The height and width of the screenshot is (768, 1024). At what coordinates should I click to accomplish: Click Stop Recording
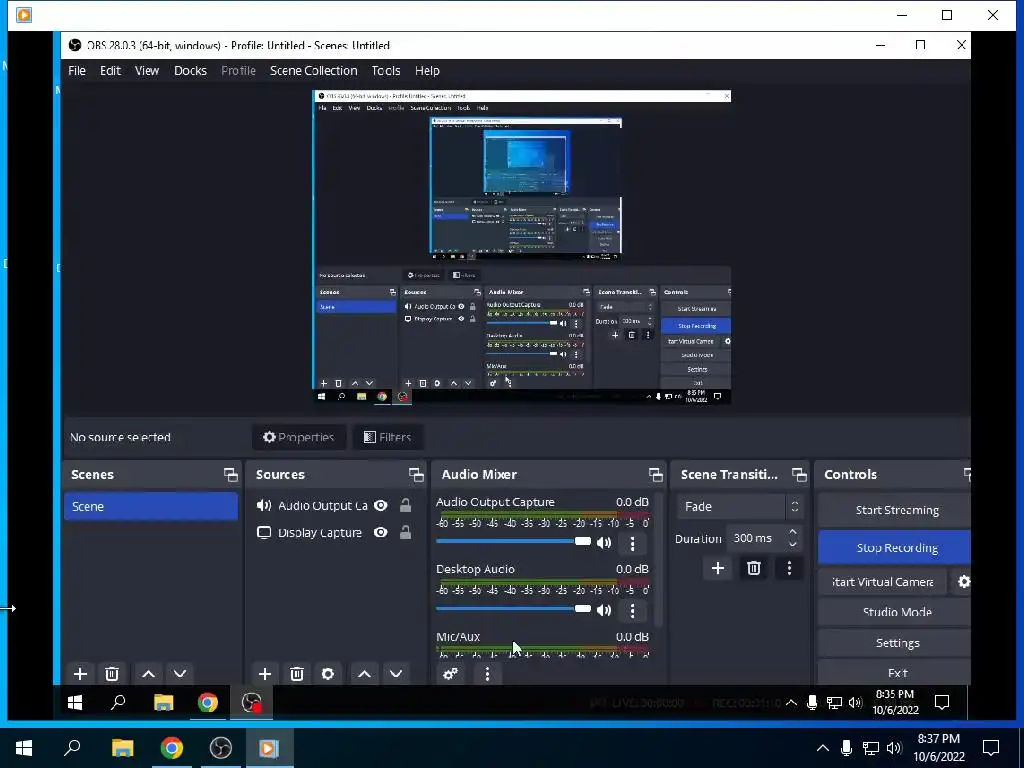pos(894,547)
